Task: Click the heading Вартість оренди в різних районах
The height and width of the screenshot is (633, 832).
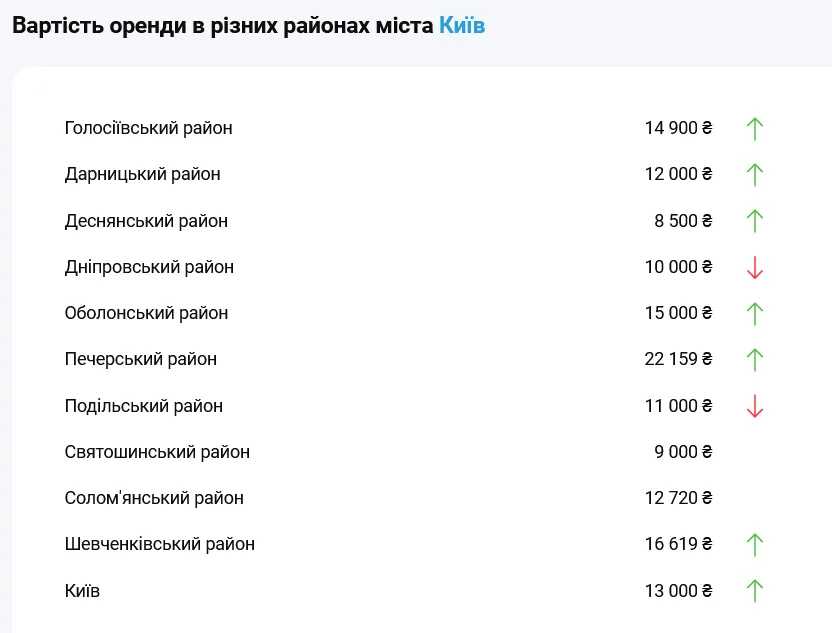Action: coord(222,26)
